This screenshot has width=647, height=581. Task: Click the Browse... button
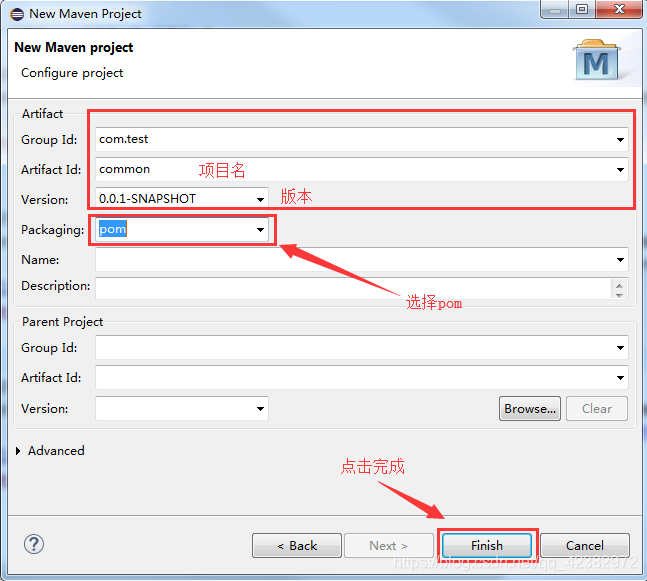pyautogui.click(x=530, y=409)
